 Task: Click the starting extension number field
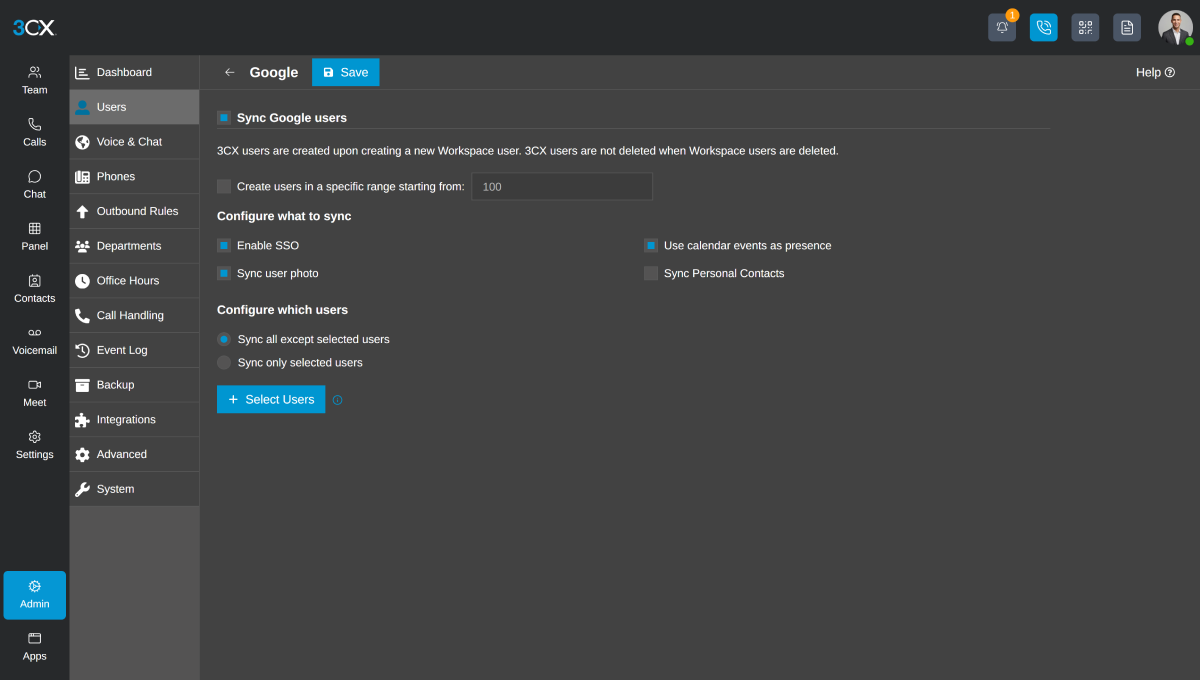click(562, 186)
